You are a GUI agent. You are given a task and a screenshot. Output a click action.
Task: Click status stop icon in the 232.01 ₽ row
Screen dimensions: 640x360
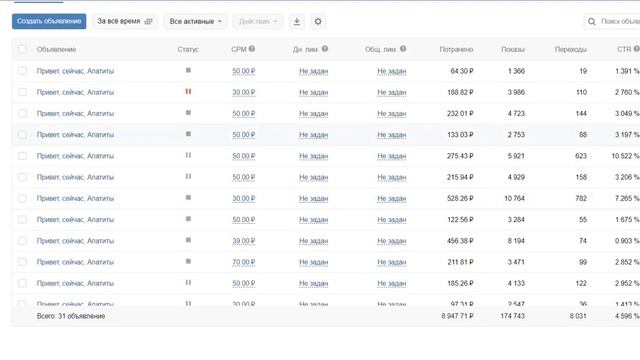(x=188, y=113)
